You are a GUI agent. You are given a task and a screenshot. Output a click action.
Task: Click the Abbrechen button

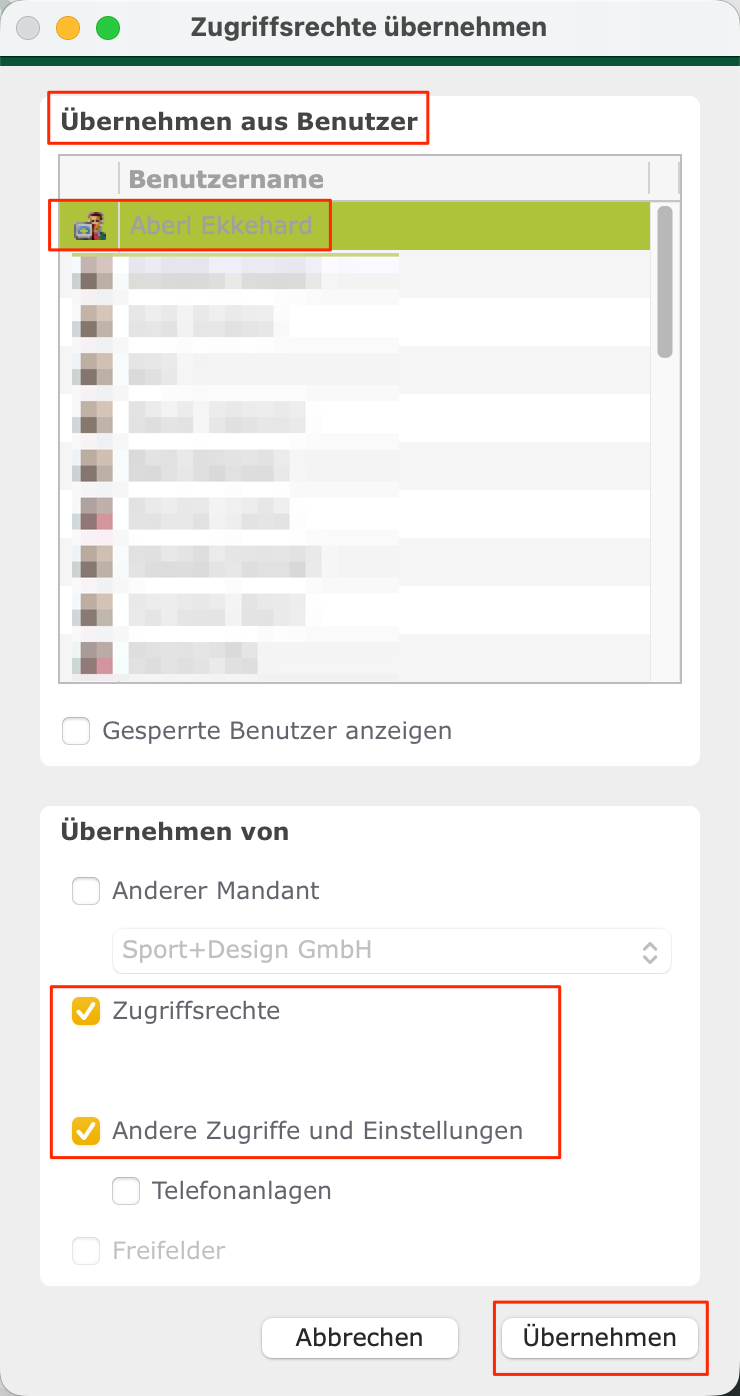(x=360, y=1338)
